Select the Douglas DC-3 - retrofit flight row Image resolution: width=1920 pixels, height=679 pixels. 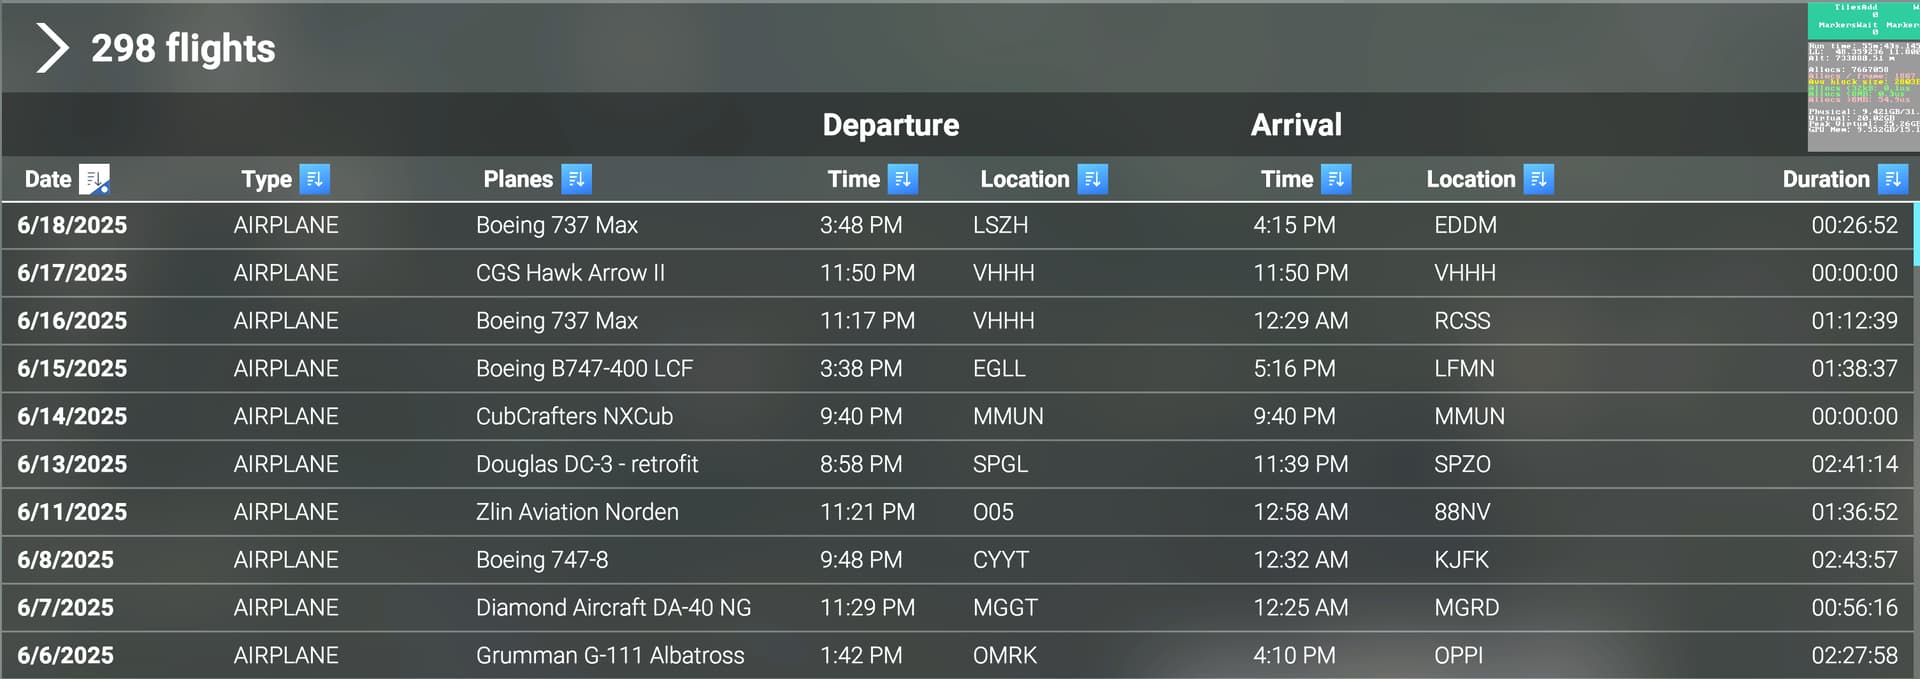point(957,464)
